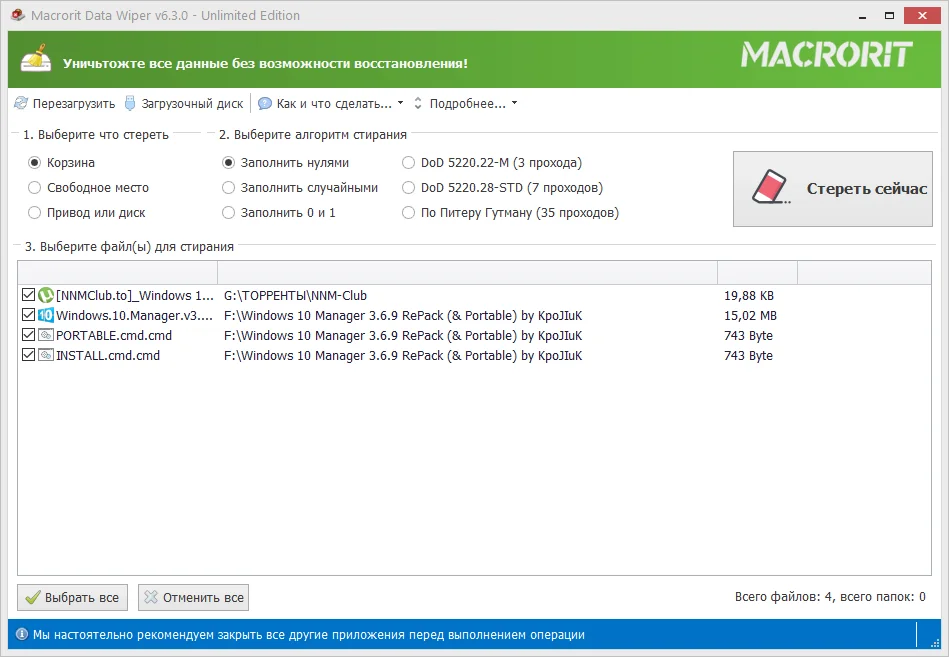This screenshot has width=949, height=657.
Task: Click the 19,88 KB size value
Action: click(x=749, y=296)
